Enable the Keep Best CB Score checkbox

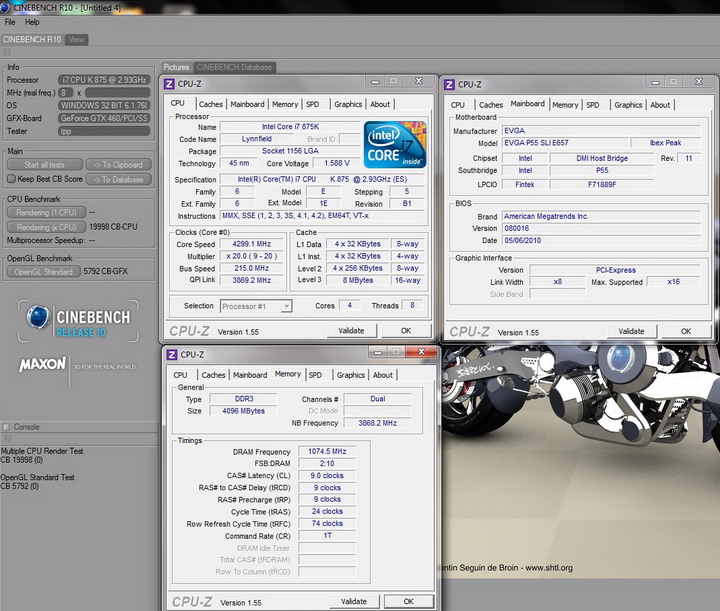click(11, 179)
